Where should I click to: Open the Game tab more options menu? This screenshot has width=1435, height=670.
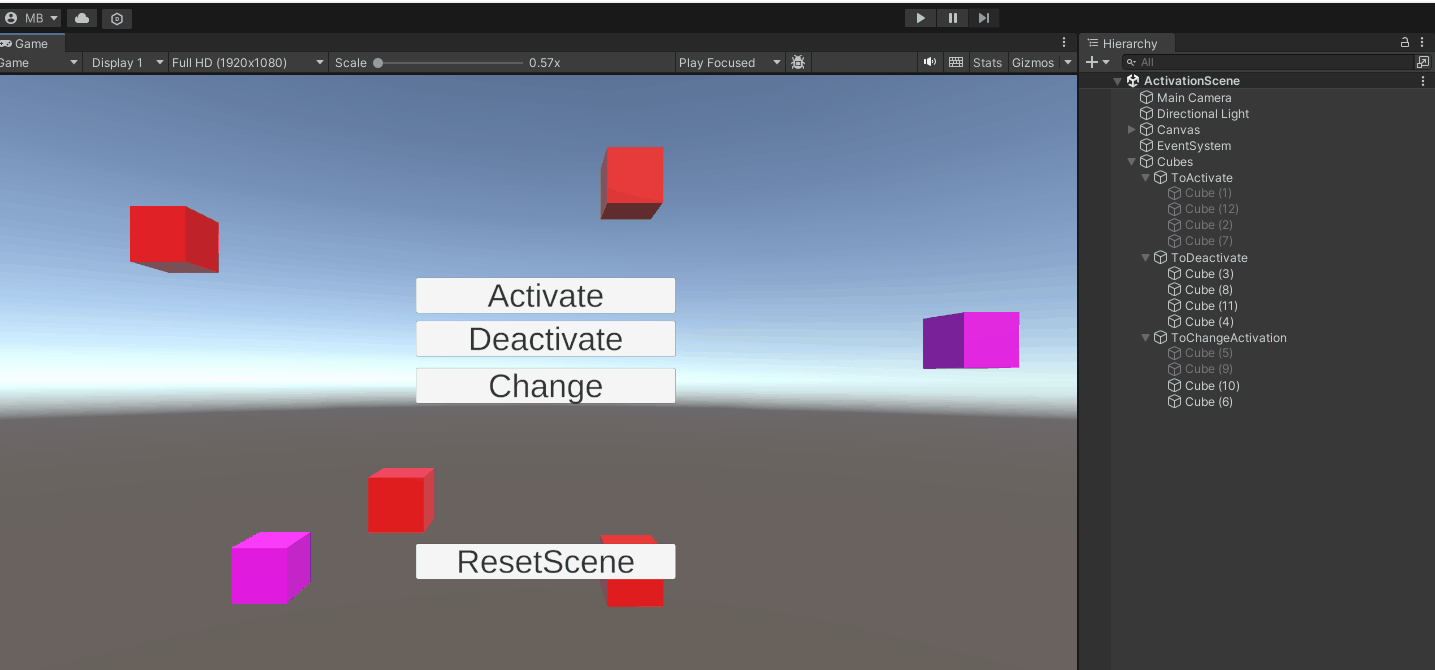coord(1064,43)
